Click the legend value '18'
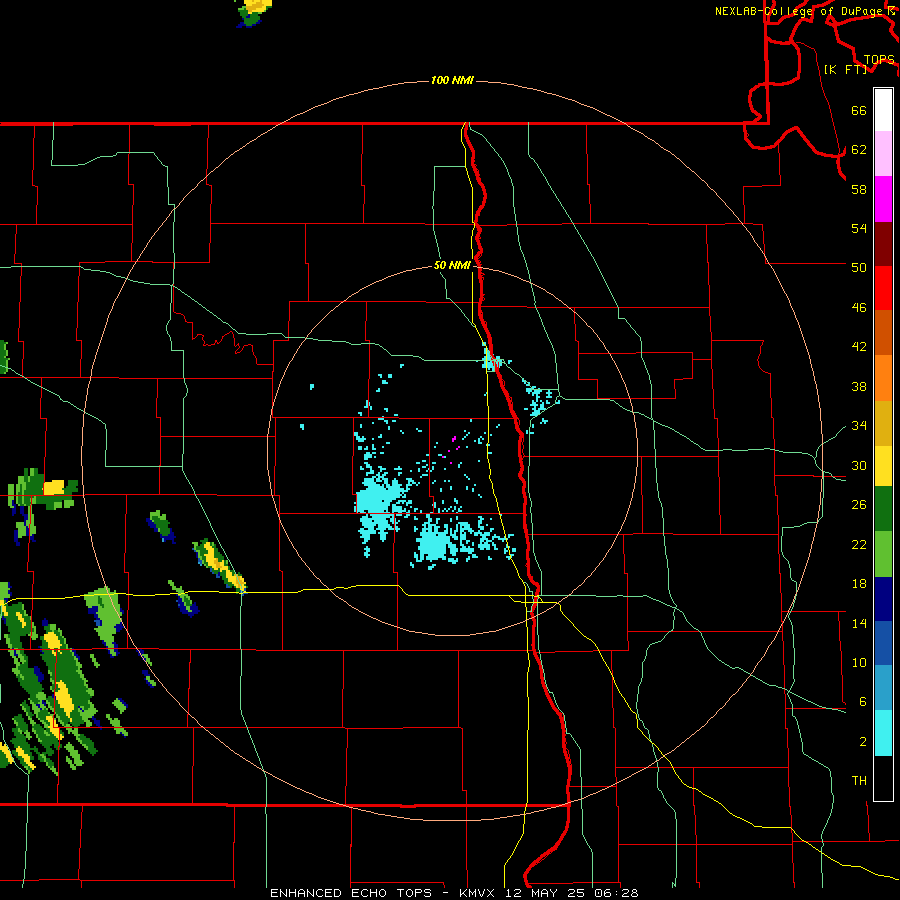The width and height of the screenshot is (900, 900). click(x=859, y=584)
